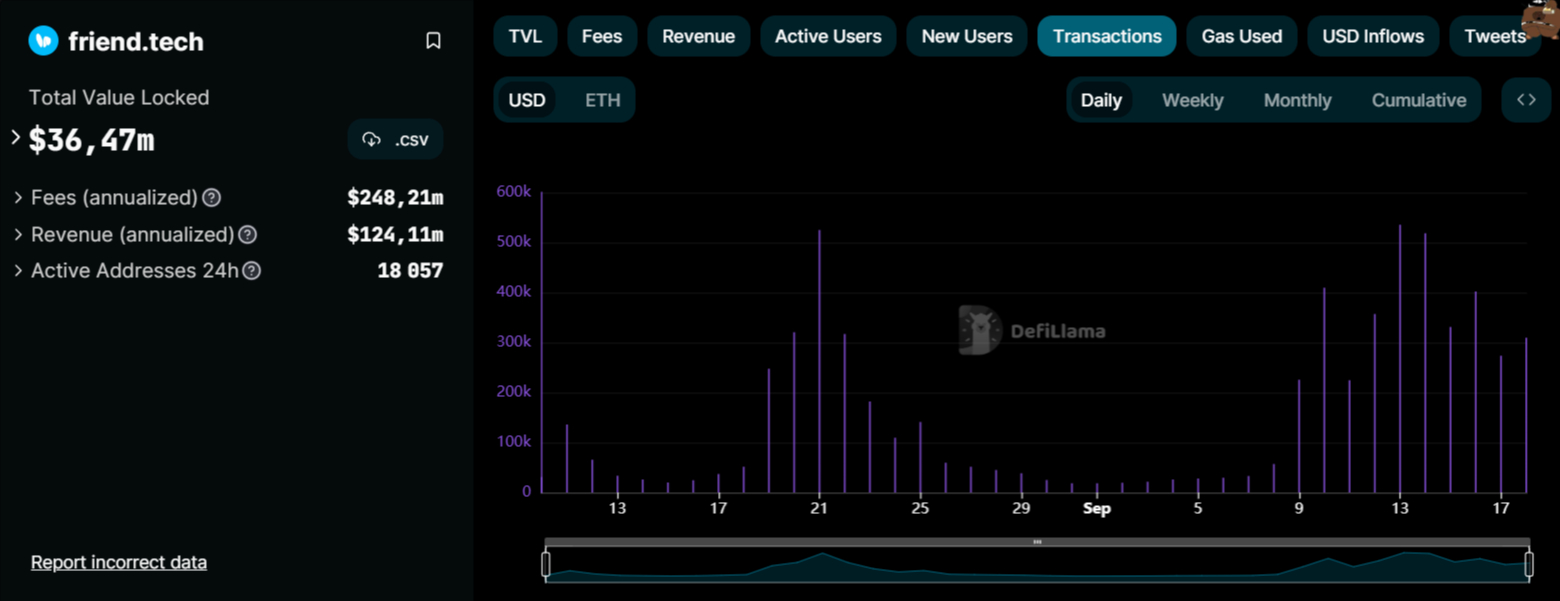Toggle the New Users chart metric
1560x601 pixels.
click(967, 36)
